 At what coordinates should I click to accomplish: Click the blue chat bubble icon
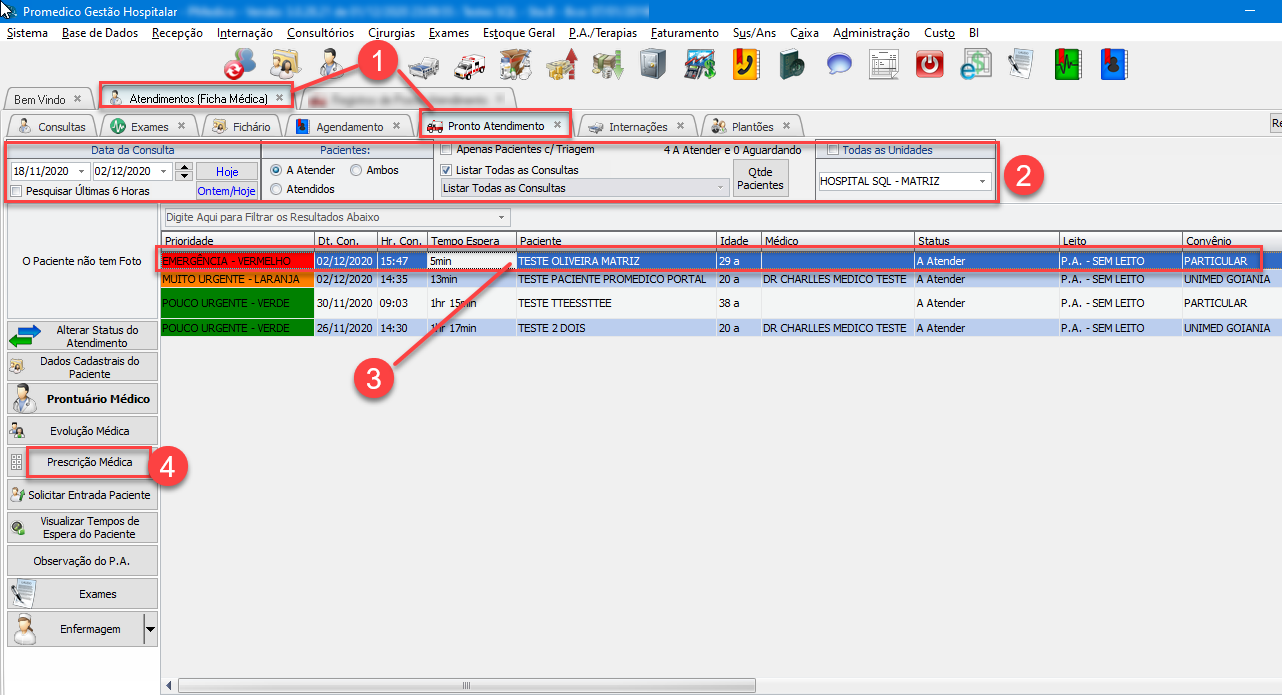838,66
